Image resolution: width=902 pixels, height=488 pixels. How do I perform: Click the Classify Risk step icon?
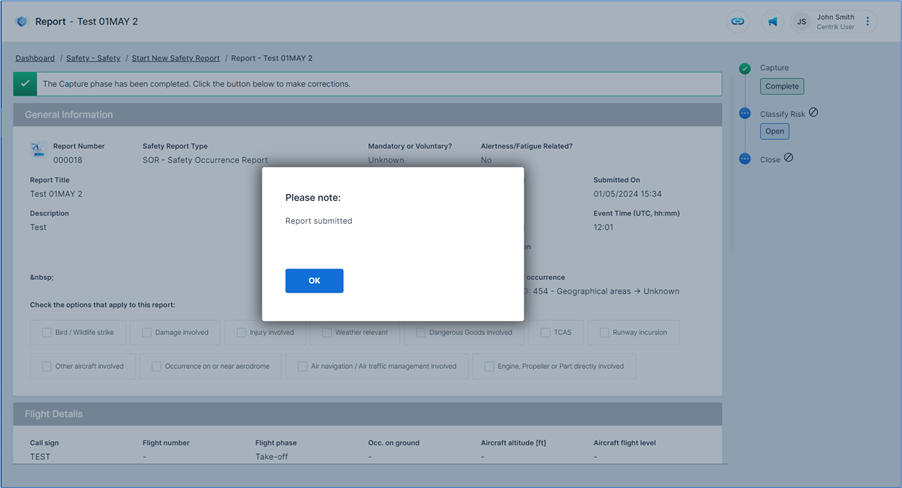[745, 114]
